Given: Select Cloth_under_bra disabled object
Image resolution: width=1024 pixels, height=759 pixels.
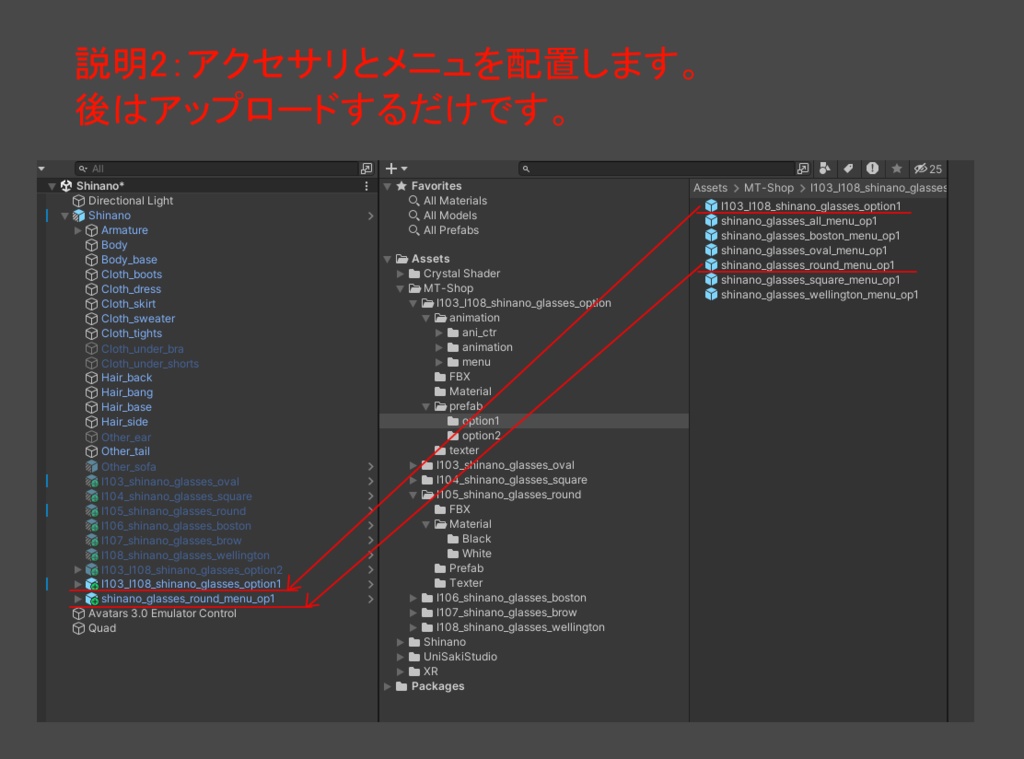Looking at the screenshot, I should pos(135,349).
